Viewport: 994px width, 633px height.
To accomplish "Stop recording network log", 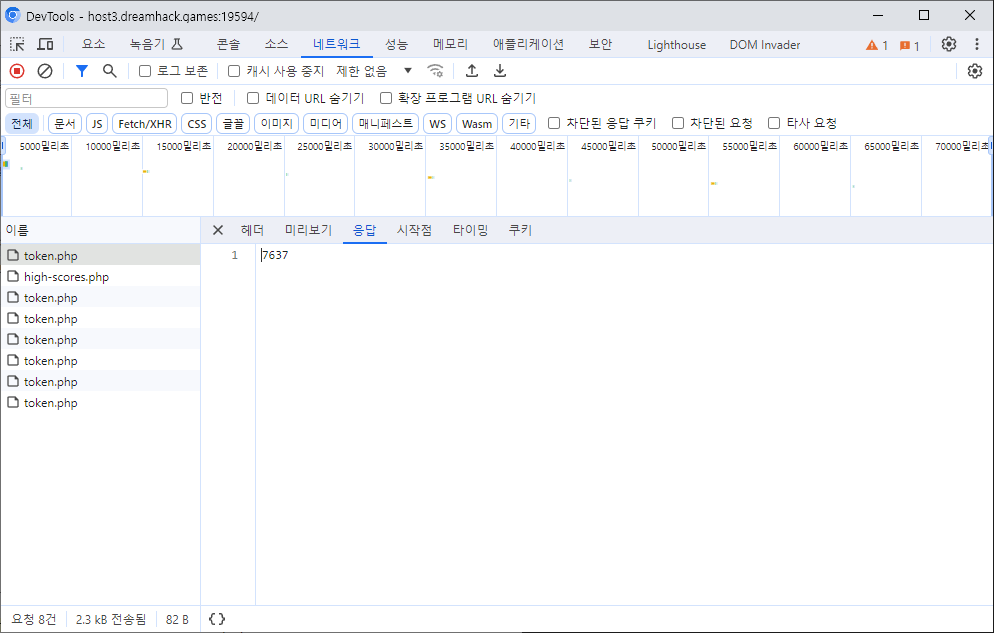I will point(17,71).
